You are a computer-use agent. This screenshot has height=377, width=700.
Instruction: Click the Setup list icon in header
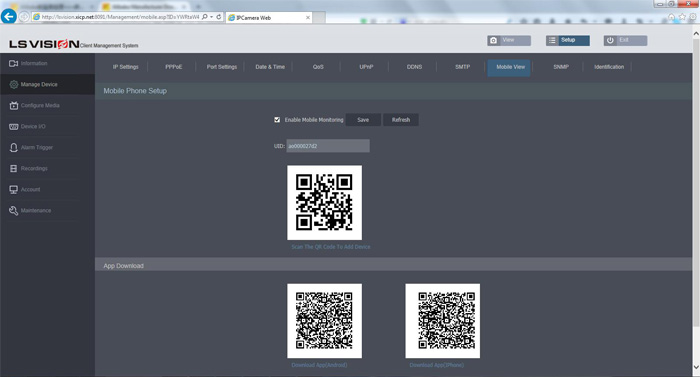552,40
